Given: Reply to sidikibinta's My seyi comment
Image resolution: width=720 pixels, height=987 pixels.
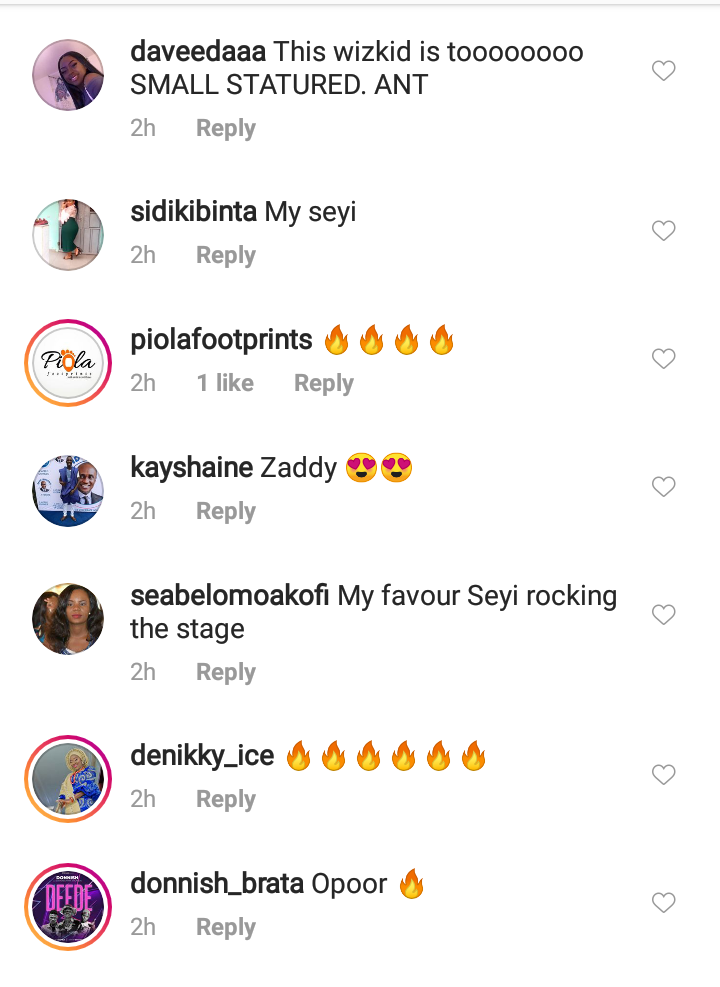Looking at the screenshot, I should (225, 256).
